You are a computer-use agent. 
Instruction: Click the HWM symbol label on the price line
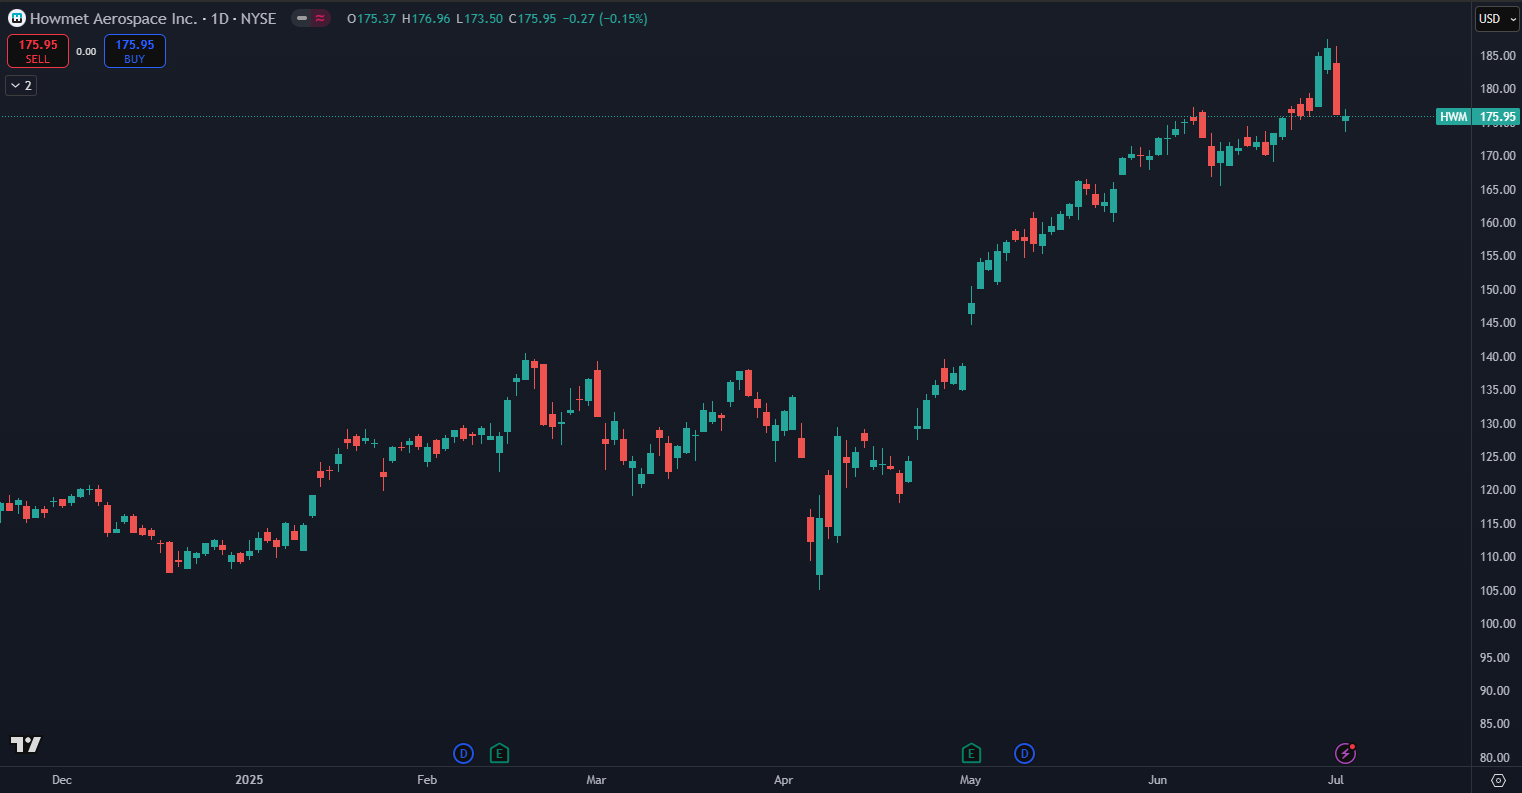pyautogui.click(x=1453, y=117)
